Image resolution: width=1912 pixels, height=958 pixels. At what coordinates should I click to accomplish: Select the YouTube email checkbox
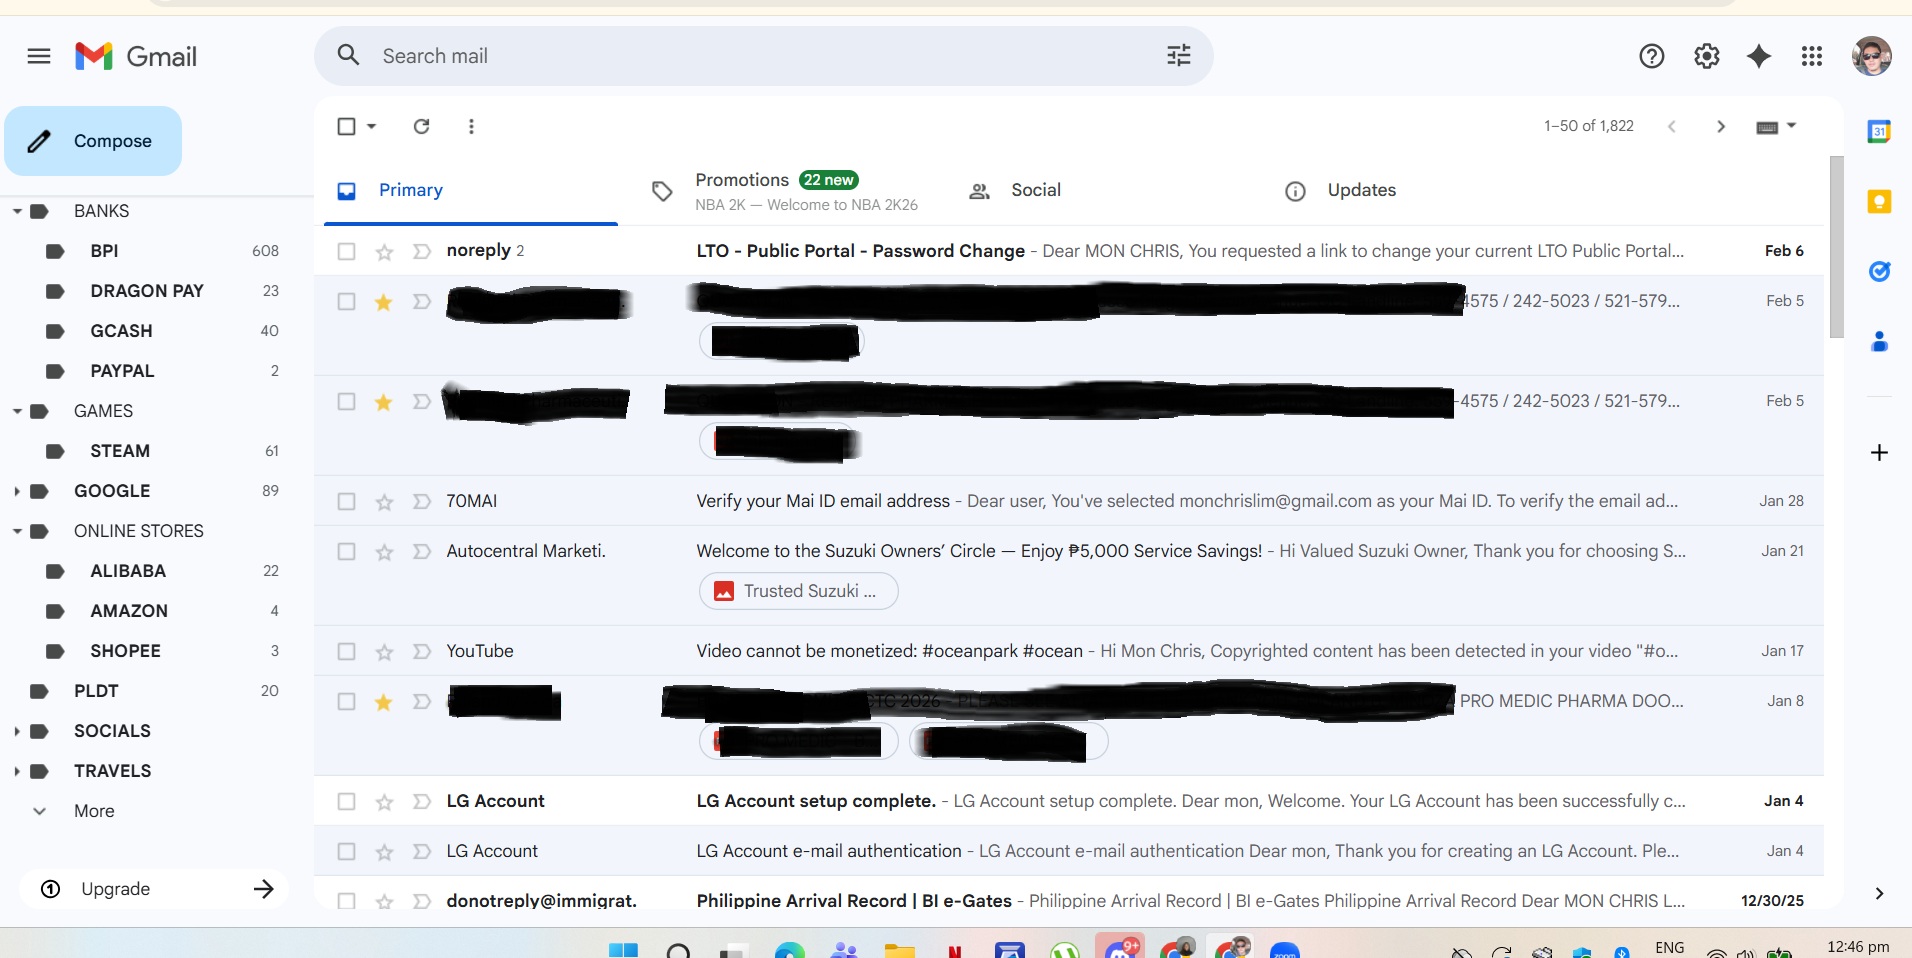tap(346, 651)
